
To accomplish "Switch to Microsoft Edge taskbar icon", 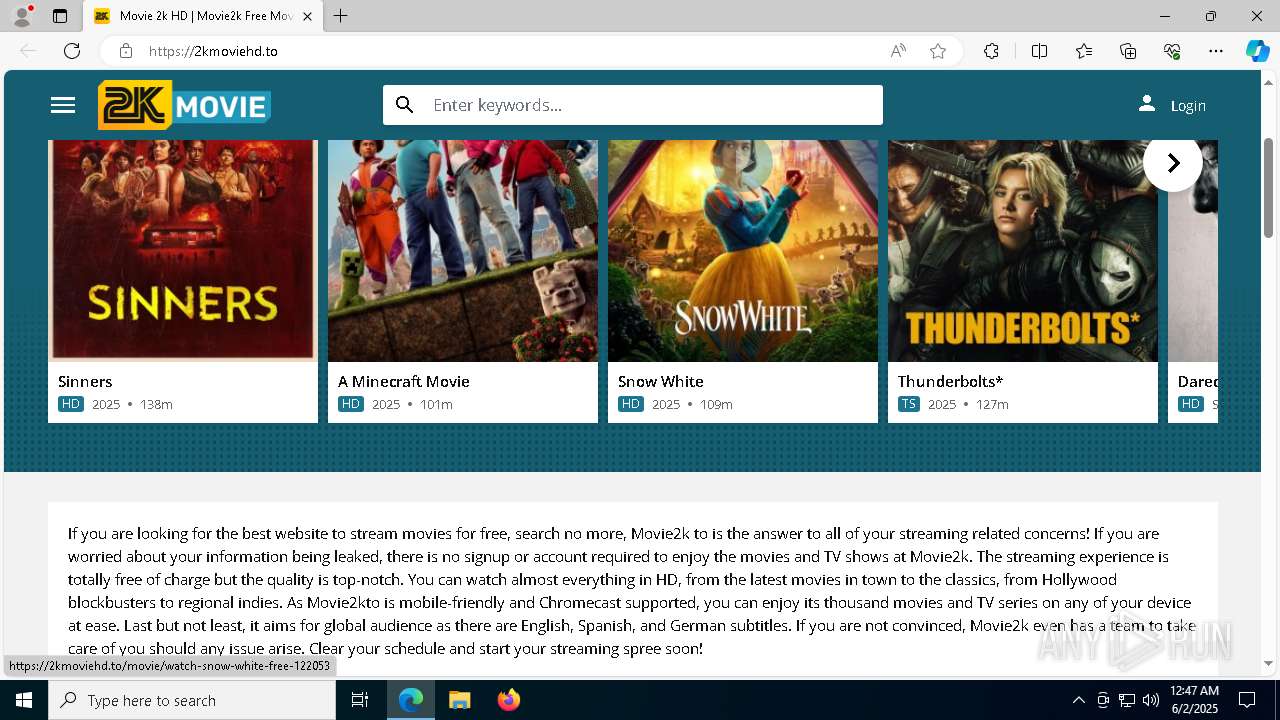I will pos(411,700).
